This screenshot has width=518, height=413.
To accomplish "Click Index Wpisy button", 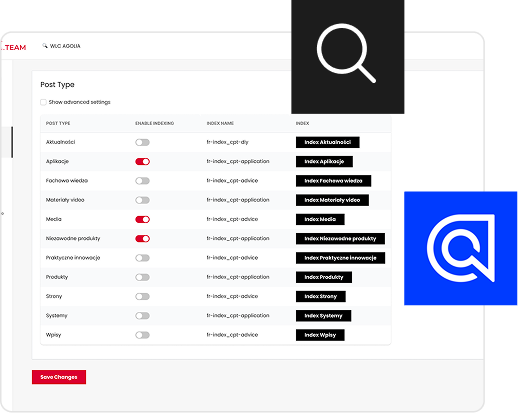I will 320,335.
